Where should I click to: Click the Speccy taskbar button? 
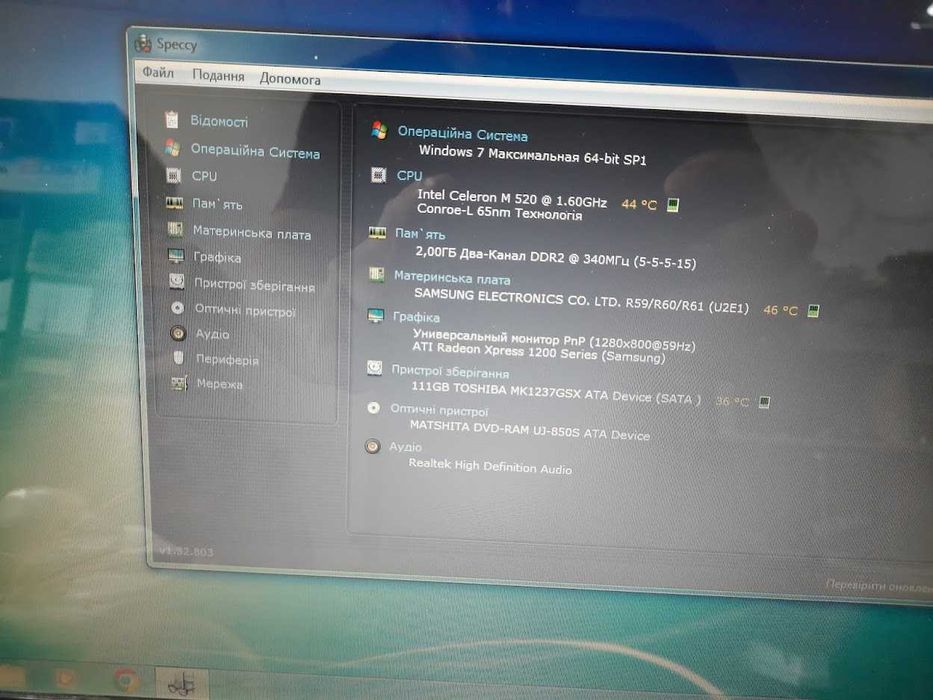(x=181, y=683)
